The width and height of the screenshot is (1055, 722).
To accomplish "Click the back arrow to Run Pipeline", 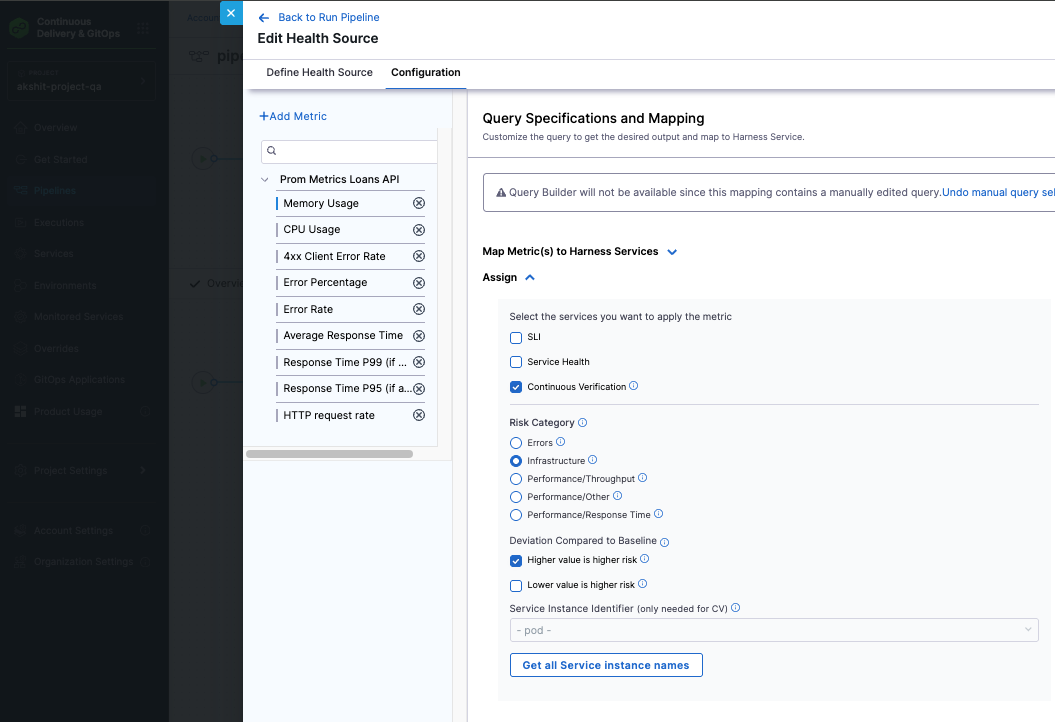I will click(264, 18).
